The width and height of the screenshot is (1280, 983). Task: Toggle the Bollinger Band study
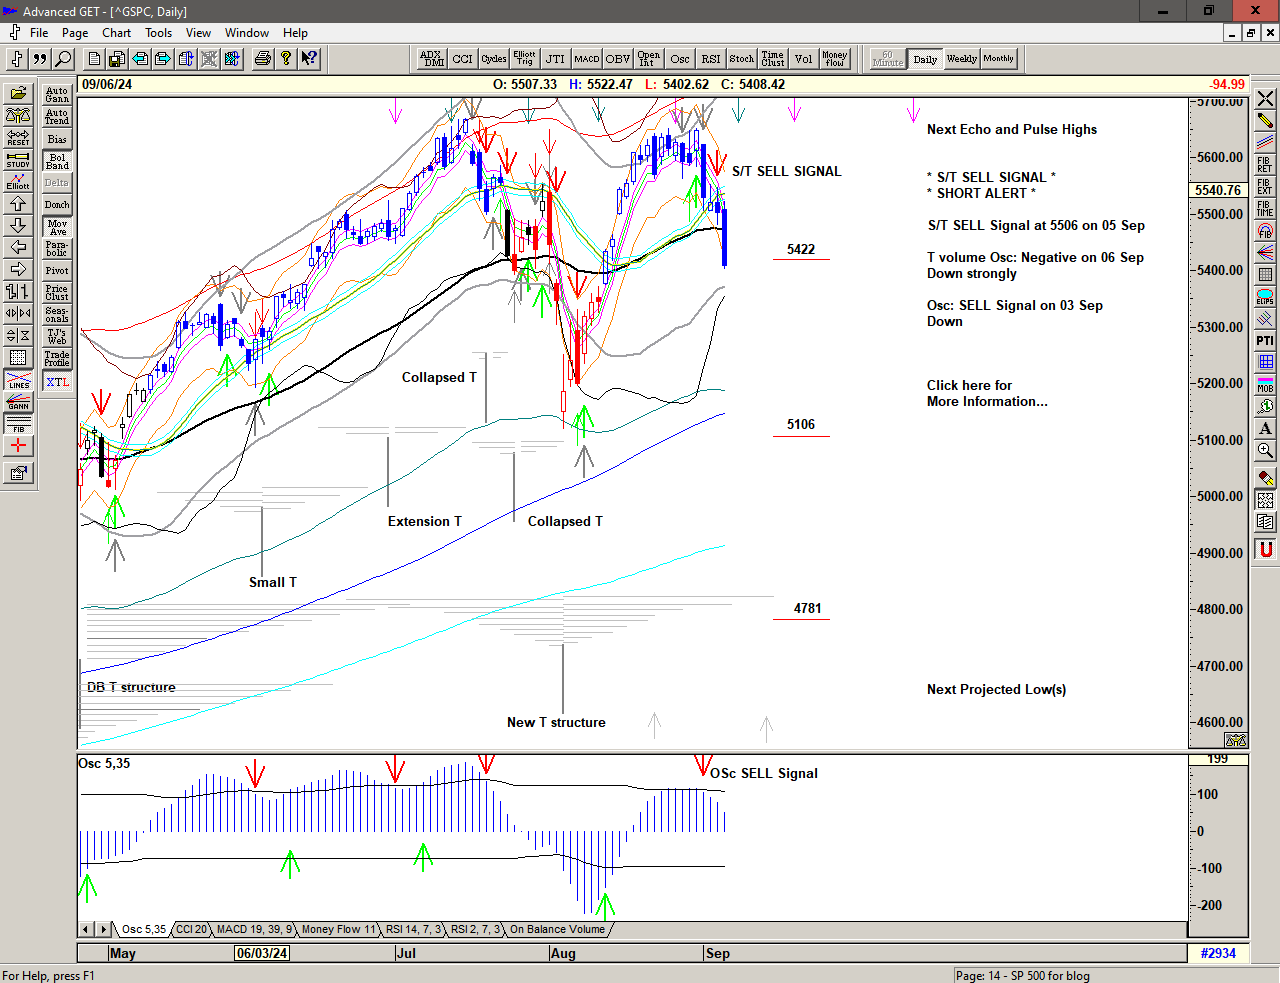click(57, 161)
